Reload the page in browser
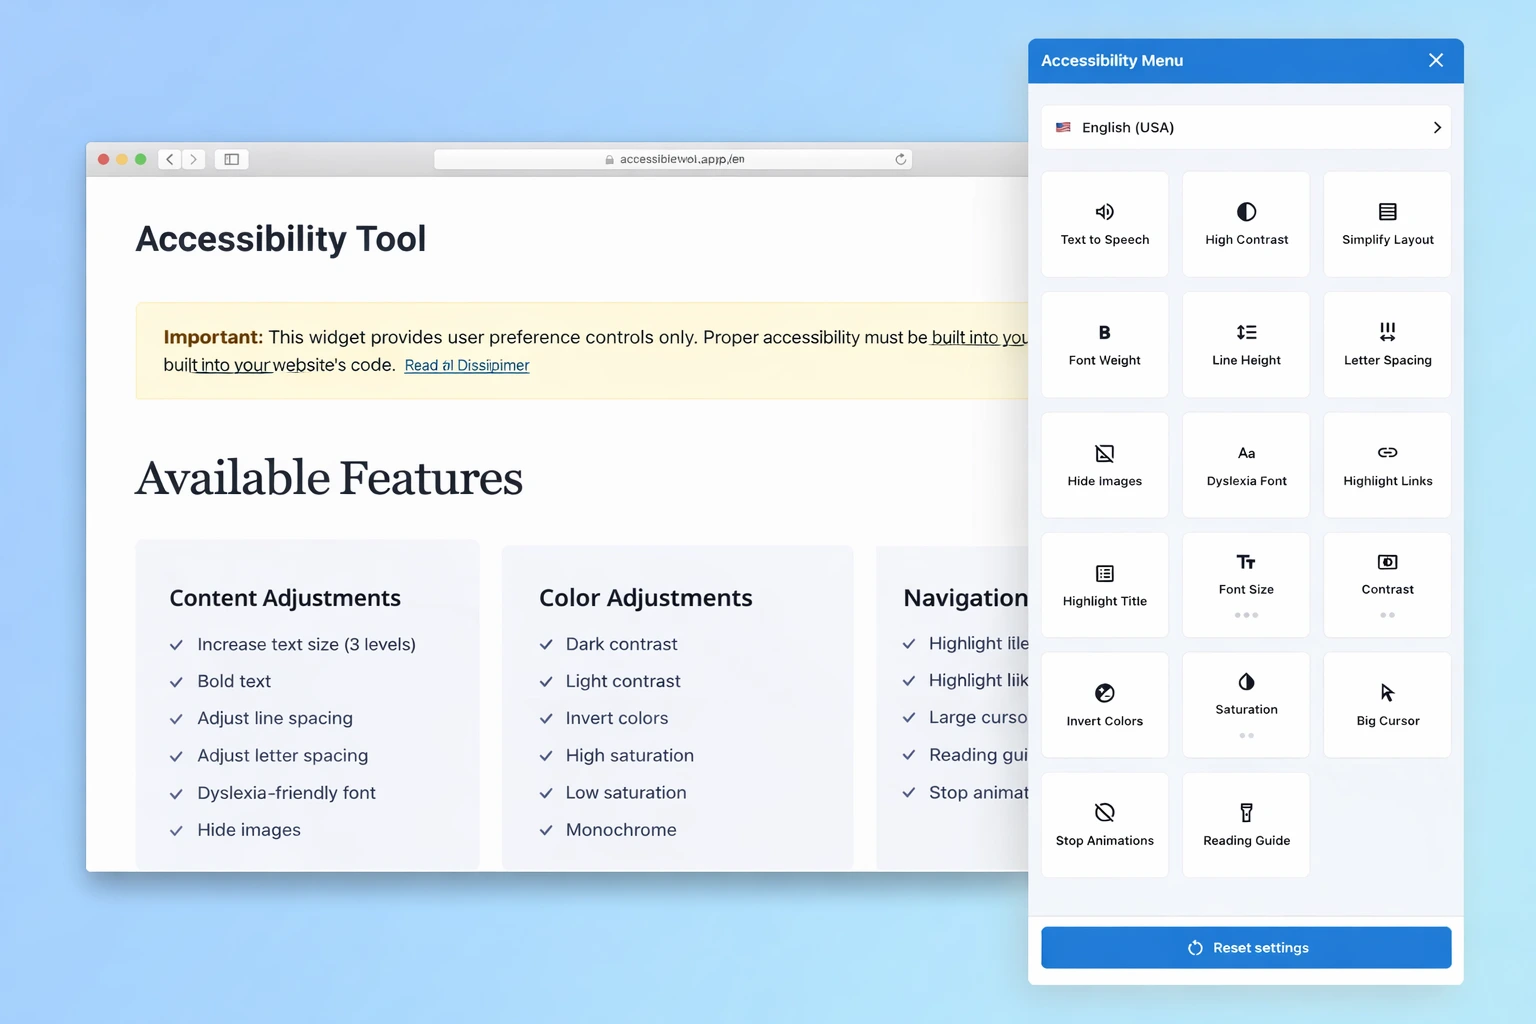1536x1024 pixels. point(900,159)
